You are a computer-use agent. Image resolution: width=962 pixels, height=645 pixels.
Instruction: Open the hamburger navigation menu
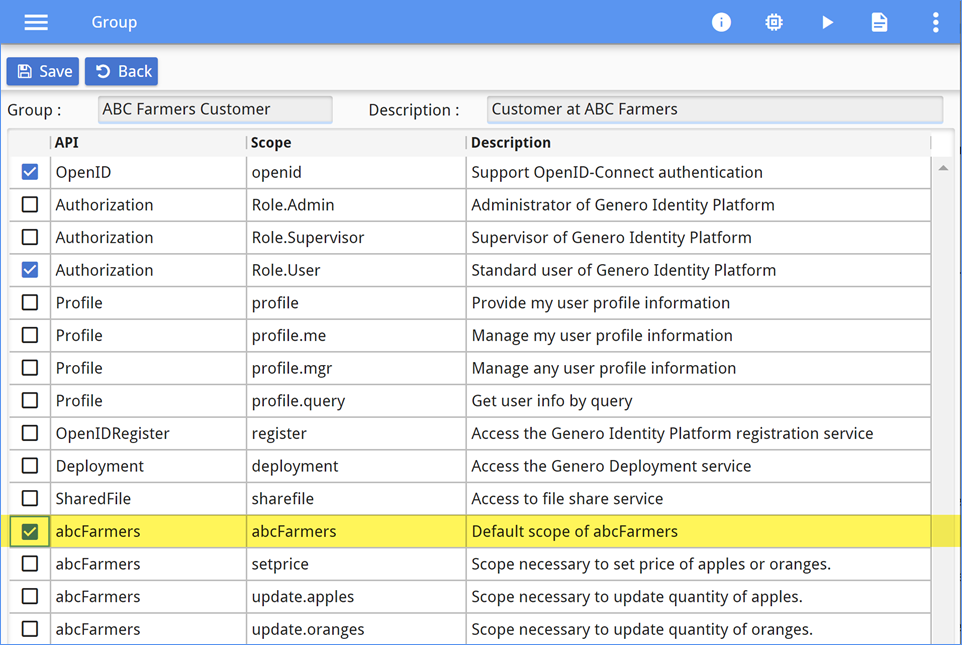(x=36, y=22)
